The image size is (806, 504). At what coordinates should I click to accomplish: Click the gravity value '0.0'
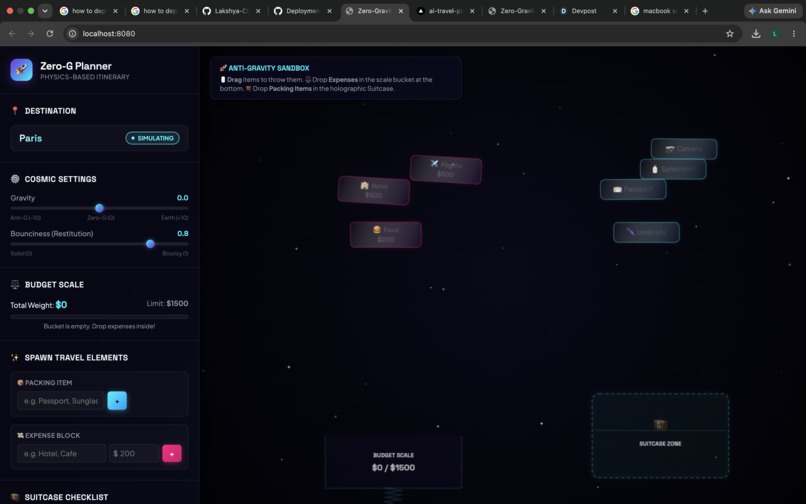click(x=182, y=197)
